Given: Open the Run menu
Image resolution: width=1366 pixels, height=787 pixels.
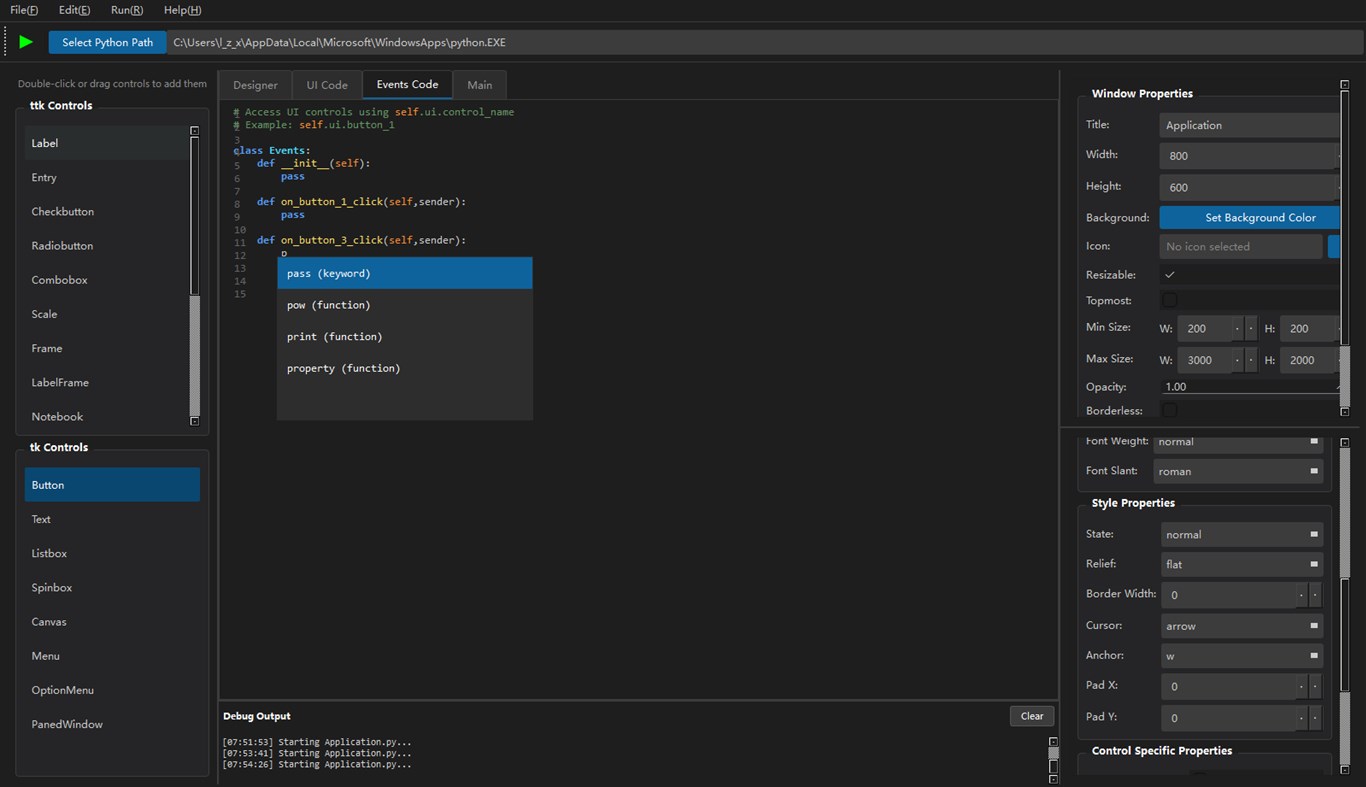Looking at the screenshot, I should click(x=127, y=10).
